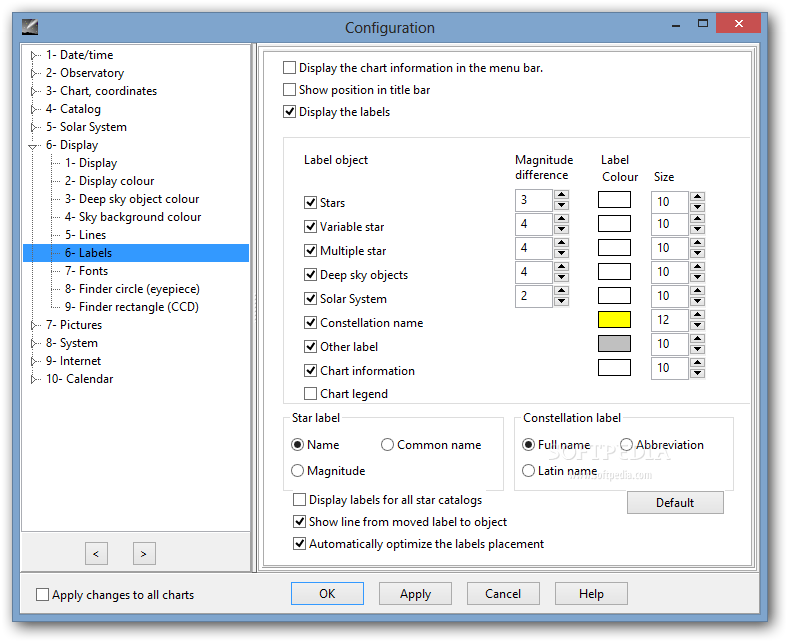The height and width of the screenshot is (642, 788).
Task: Open the 5- Lines page
Action: coord(85,235)
